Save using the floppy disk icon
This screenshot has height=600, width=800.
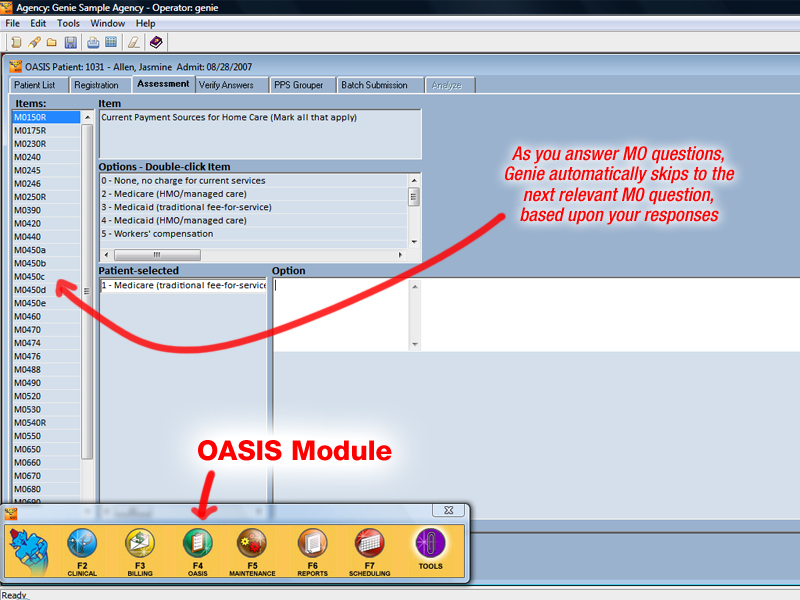pyautogui.click(x=70, y=42)
